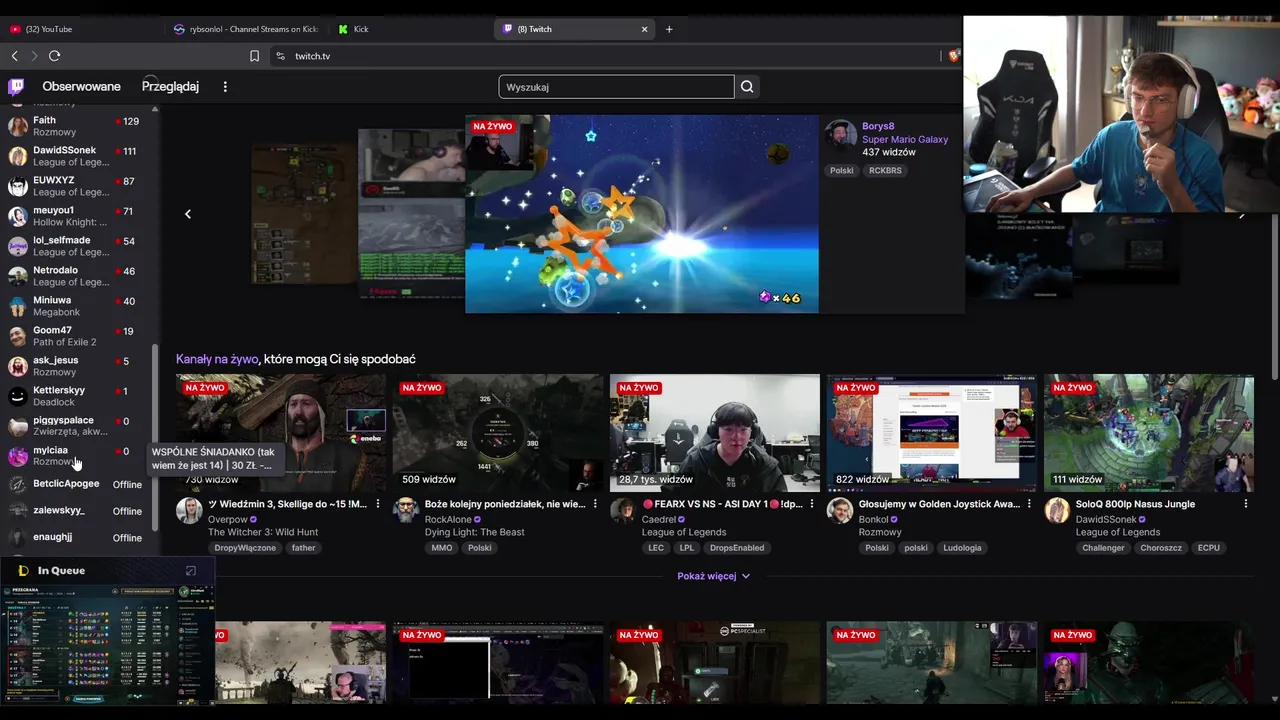1280x720 pixels.
Task: Click Borys8 avatar in featured carousel
Action: pyautogui.click(x=840, y=136)
